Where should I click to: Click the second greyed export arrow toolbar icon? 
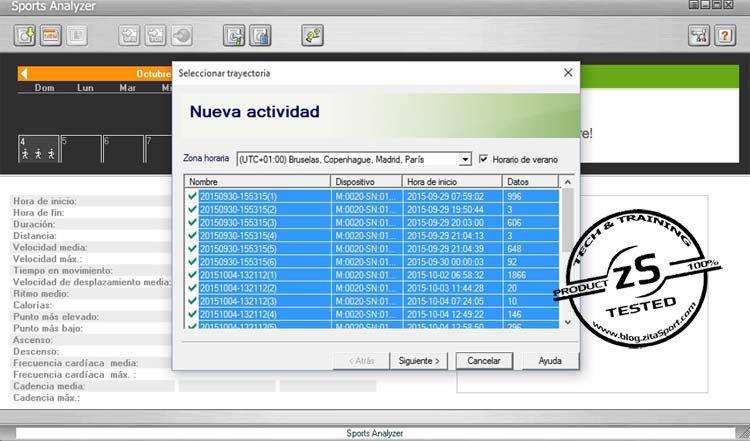(155, 36)
